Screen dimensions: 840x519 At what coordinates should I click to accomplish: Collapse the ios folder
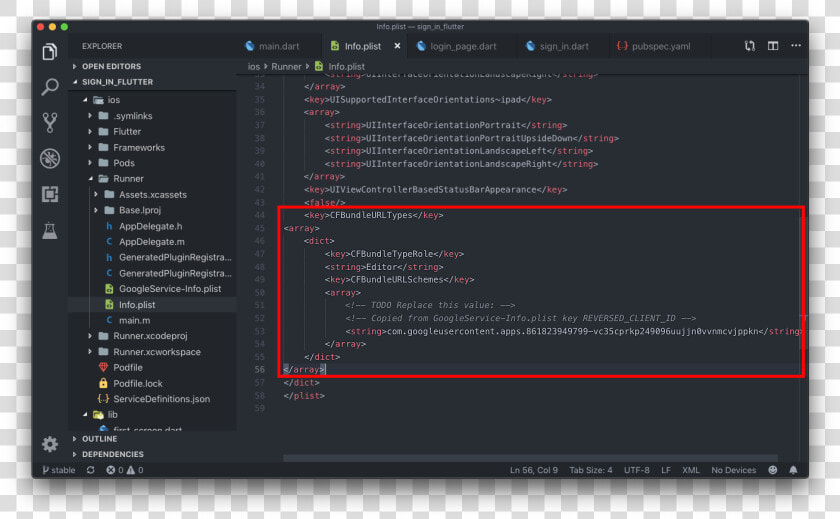click(x=114, y=100)
